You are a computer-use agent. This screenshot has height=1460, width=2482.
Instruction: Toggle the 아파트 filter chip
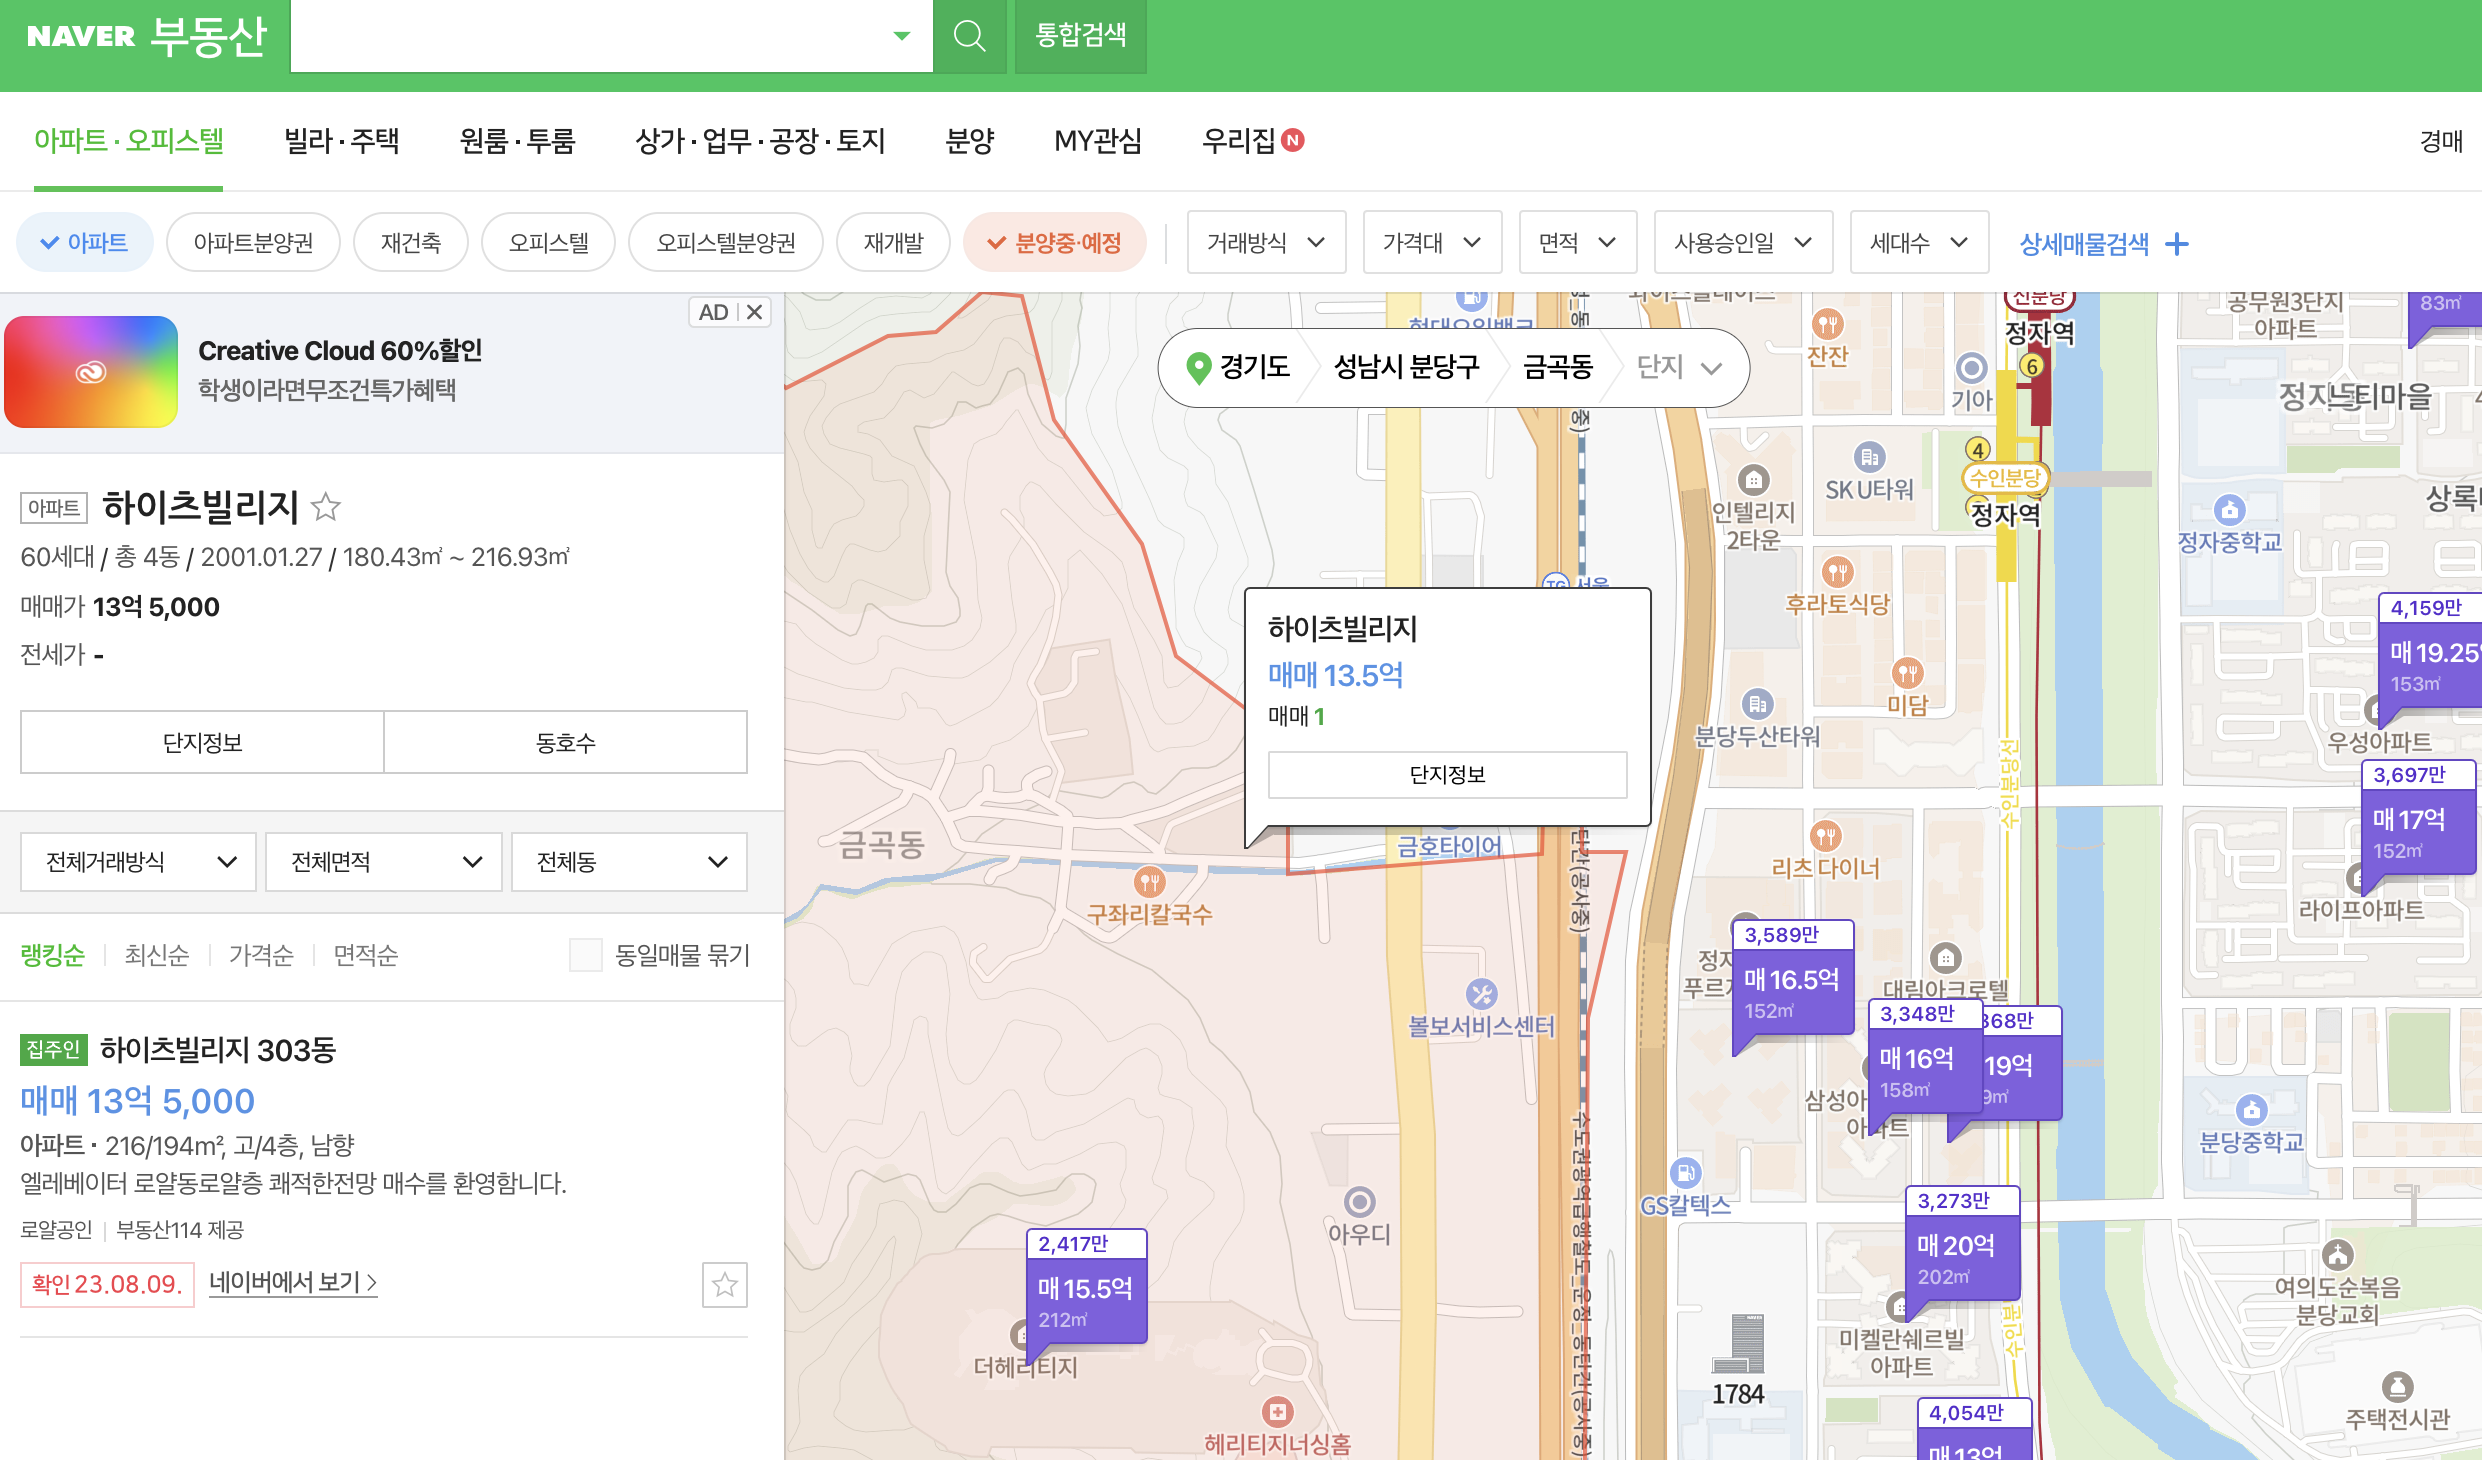[84, 241]
